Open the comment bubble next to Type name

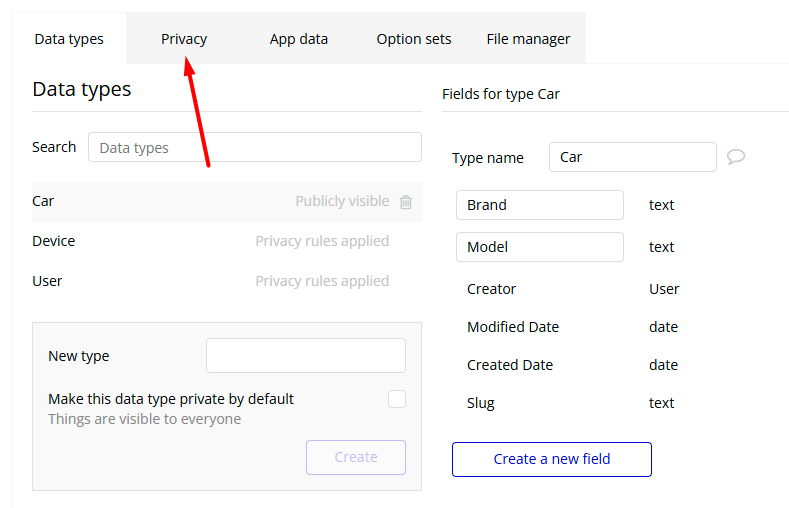[736, 157]
